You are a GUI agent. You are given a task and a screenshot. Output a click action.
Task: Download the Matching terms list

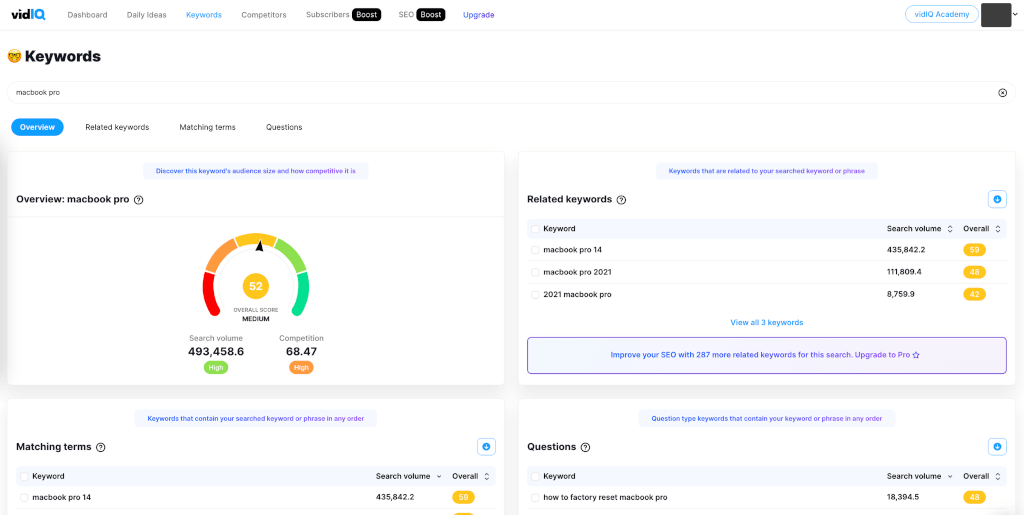(x=486, y=447)
